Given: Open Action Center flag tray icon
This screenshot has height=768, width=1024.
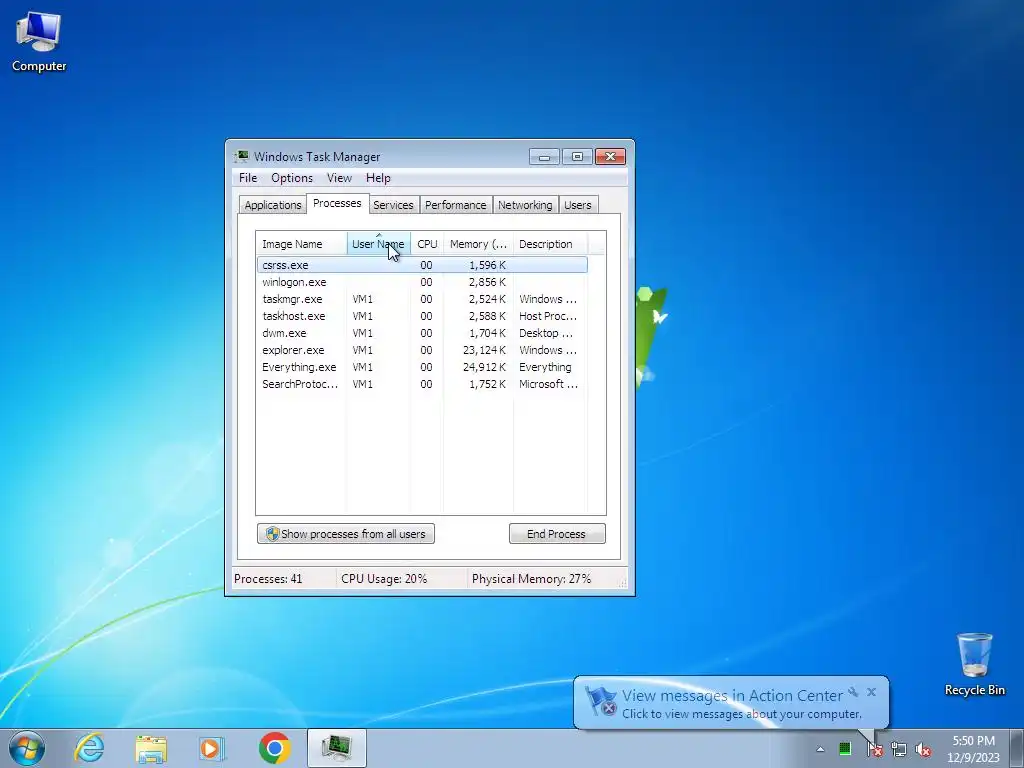Looking at the screenshot, I should coord(874,749).
